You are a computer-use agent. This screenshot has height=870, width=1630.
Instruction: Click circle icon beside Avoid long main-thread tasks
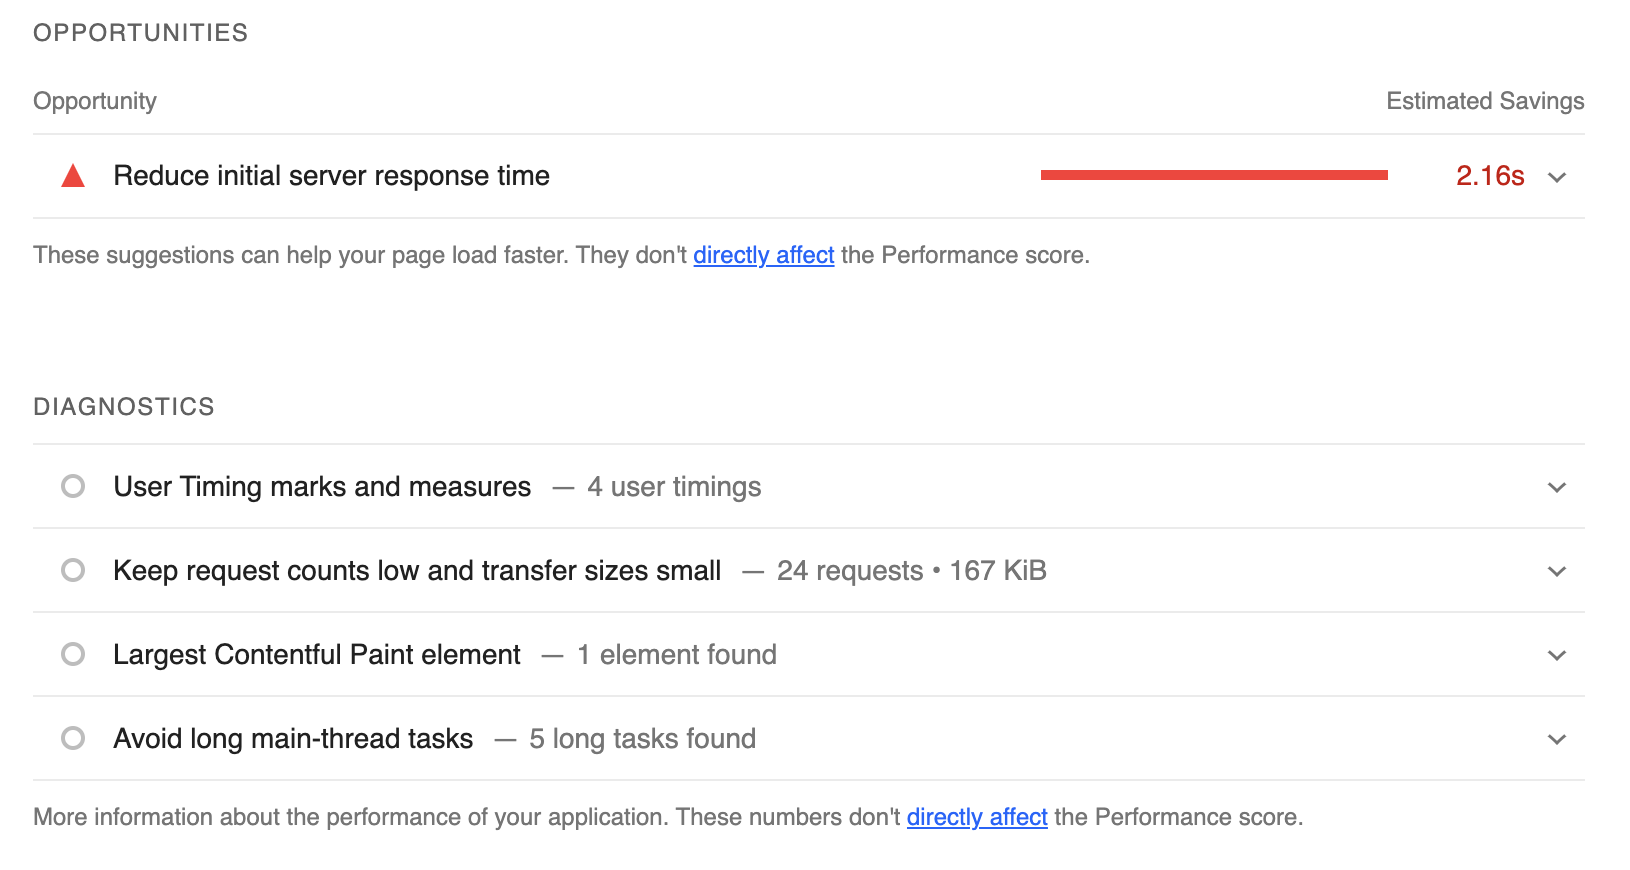pos(73,738)
